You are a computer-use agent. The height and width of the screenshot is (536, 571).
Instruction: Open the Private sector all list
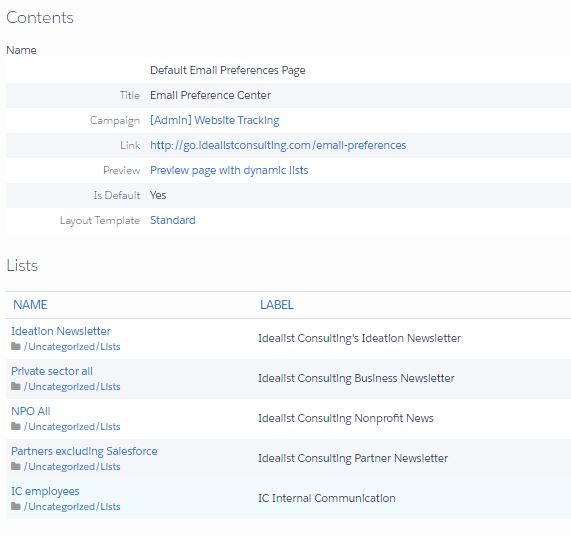point(52,371)
